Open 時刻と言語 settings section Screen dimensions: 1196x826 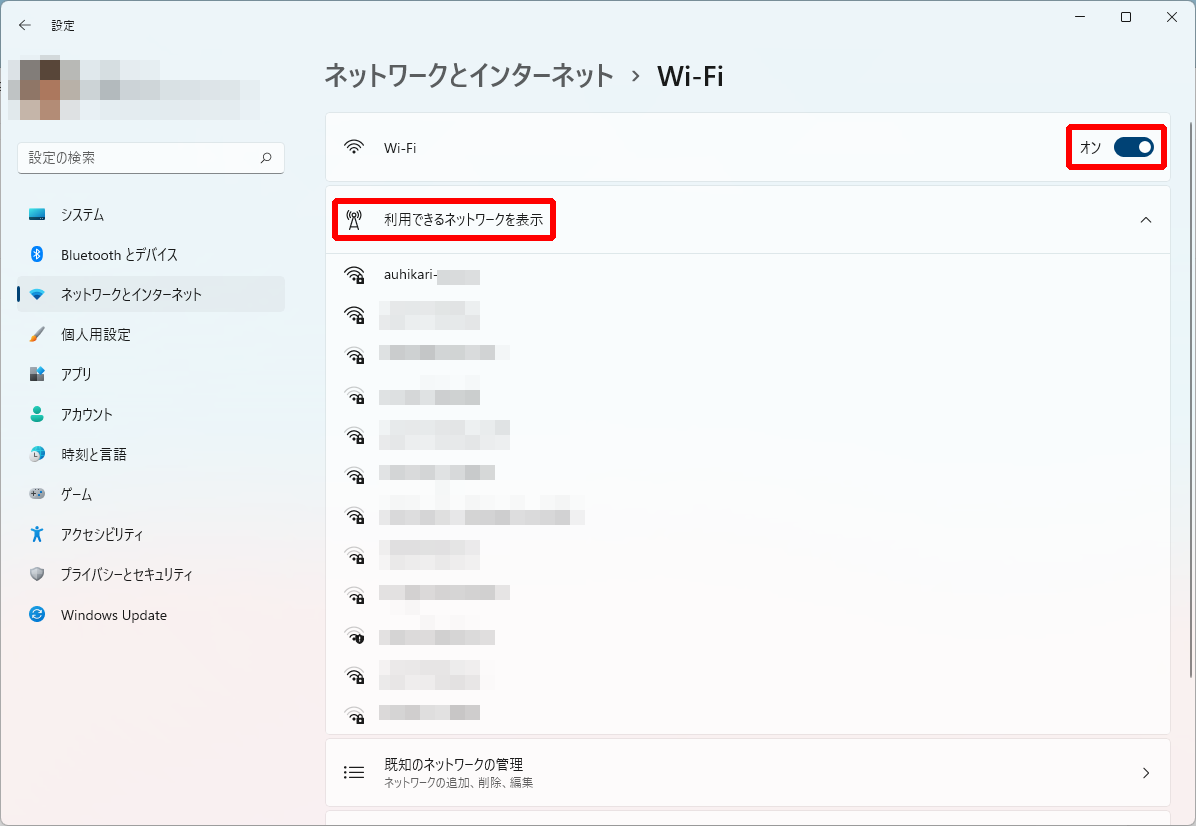point(94,454)
